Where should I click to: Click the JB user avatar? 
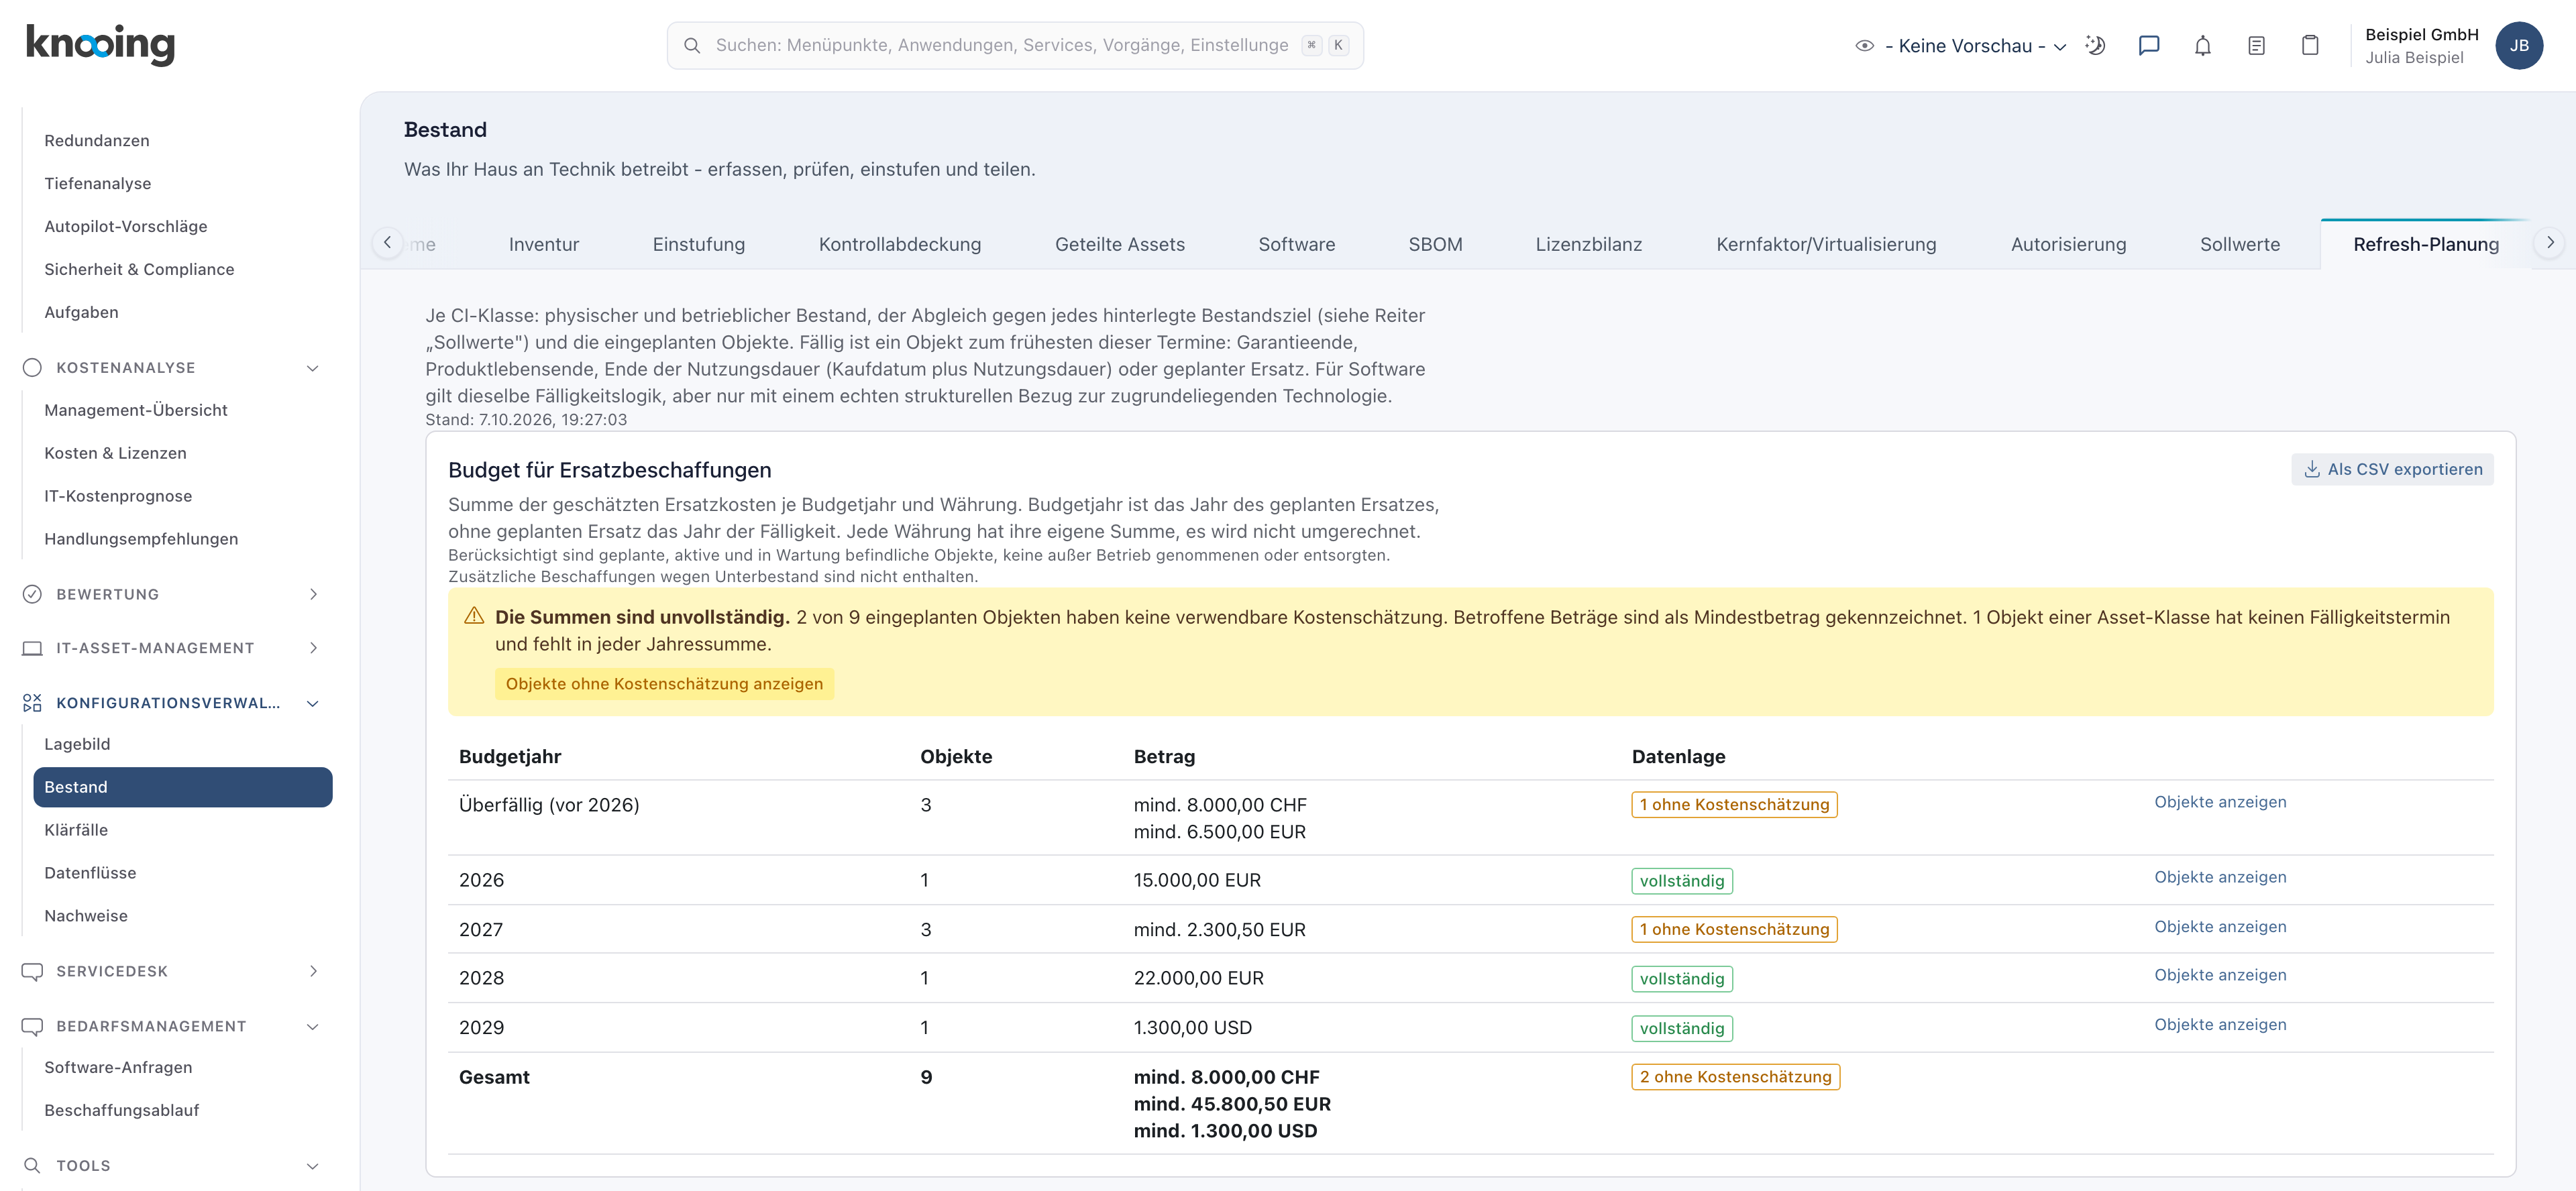tap(2518, 46)
